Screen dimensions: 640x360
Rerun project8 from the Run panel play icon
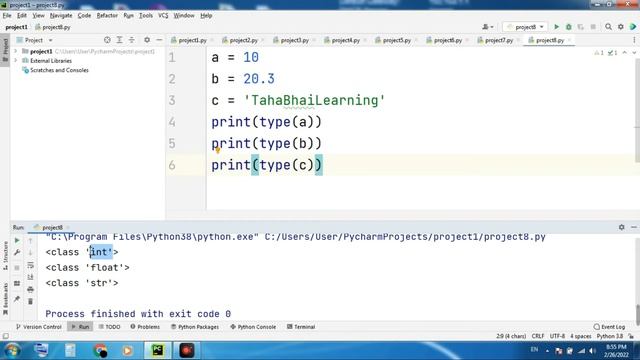pyautogui.click(x=17, y=240)
